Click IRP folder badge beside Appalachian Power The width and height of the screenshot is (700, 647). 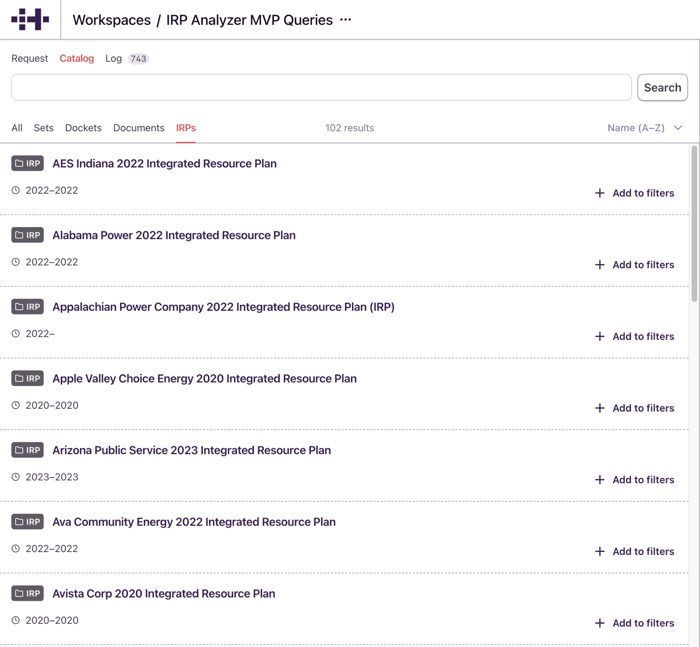(x=28, y=307)
